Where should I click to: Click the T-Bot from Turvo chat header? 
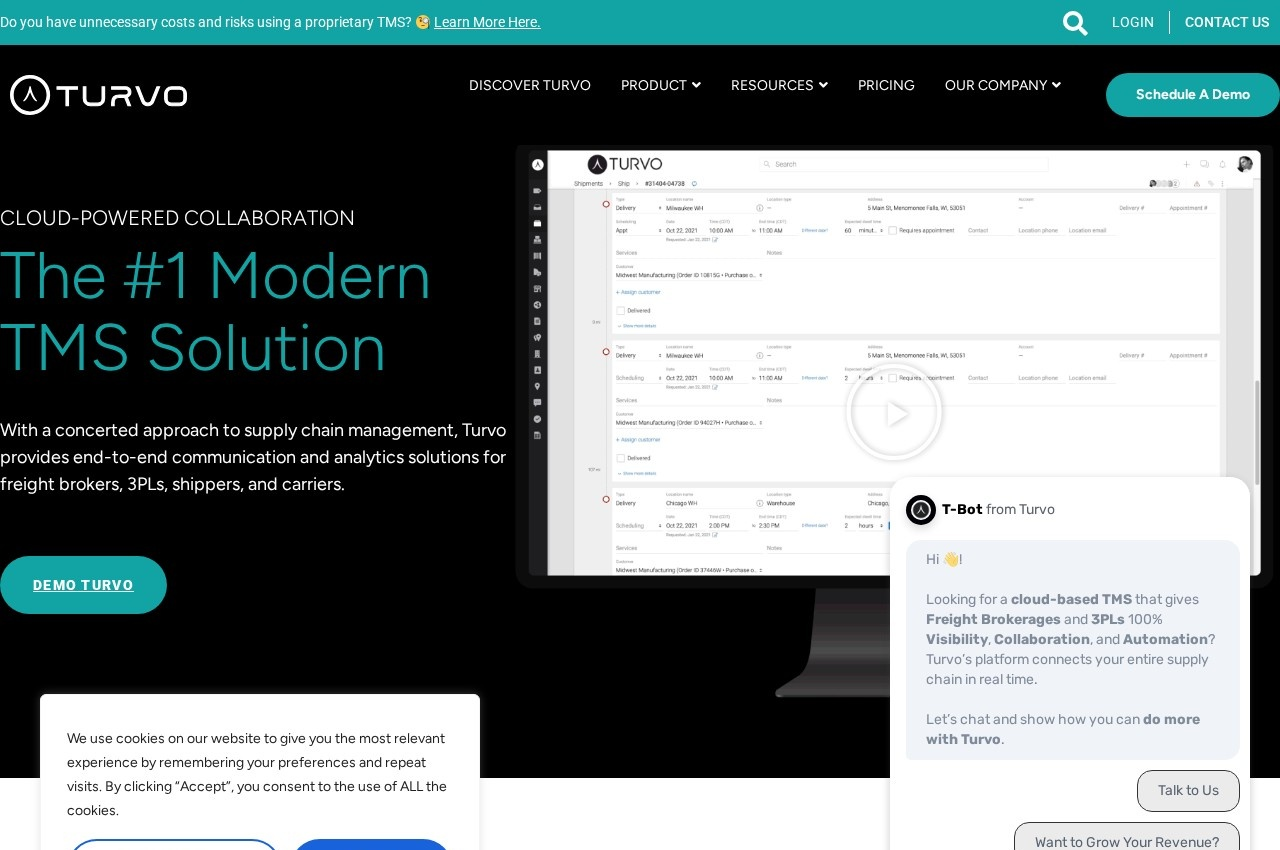(x=998, y=509)
